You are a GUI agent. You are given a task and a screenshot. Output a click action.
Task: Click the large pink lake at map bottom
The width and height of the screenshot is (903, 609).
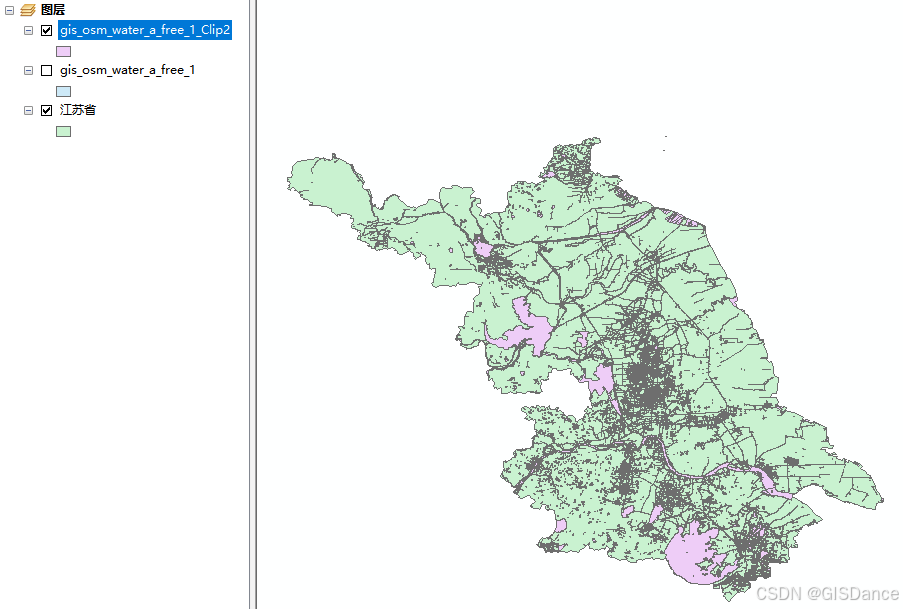694,556
